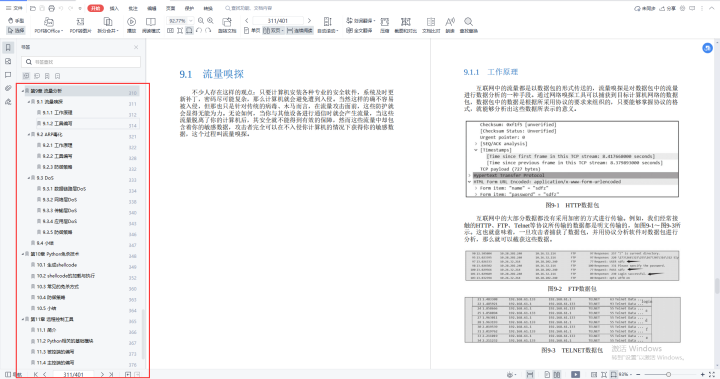
Task: Activate the select tool (选择)
Action: pos(16,30)
